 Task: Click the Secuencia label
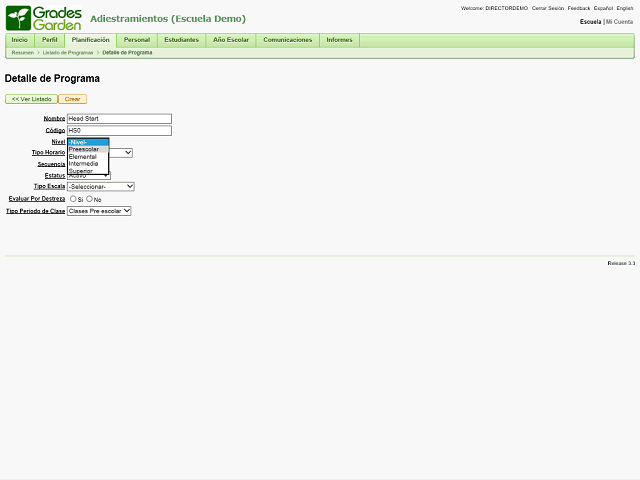pos(51,164)
